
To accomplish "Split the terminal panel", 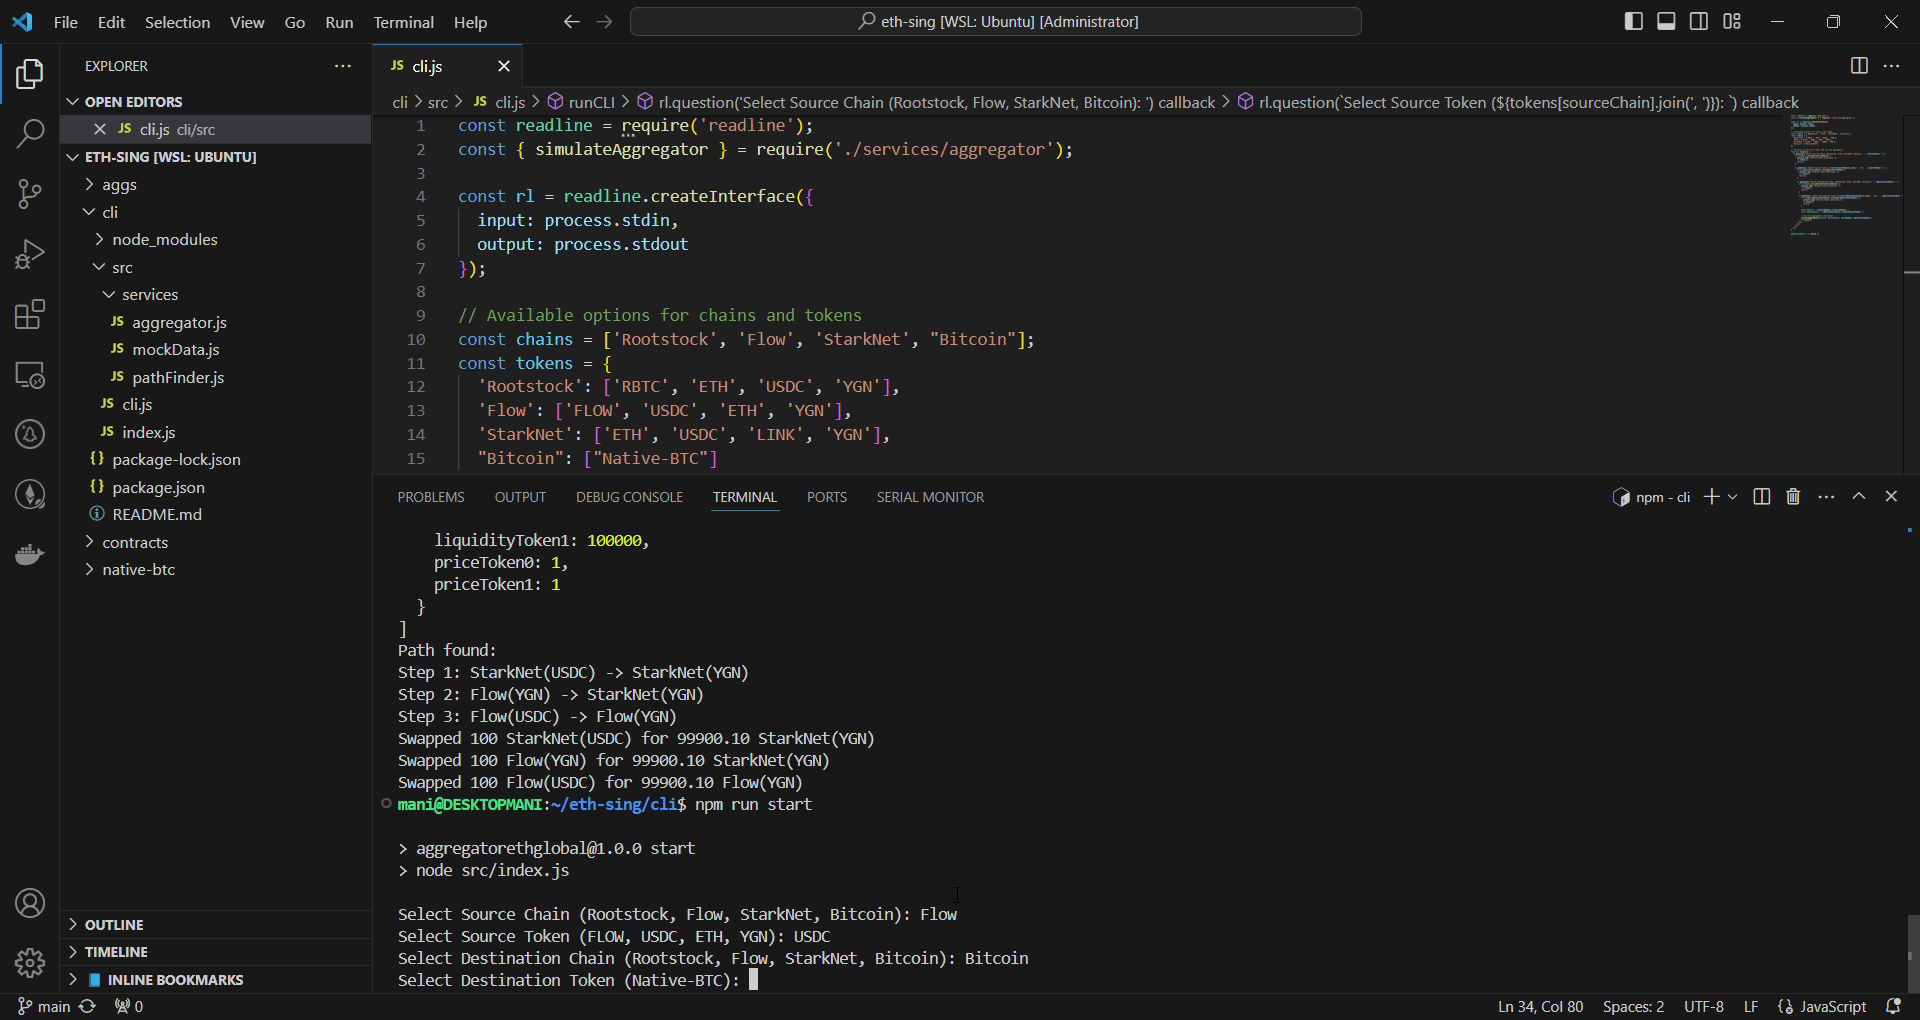I will tap(1762, 497).
